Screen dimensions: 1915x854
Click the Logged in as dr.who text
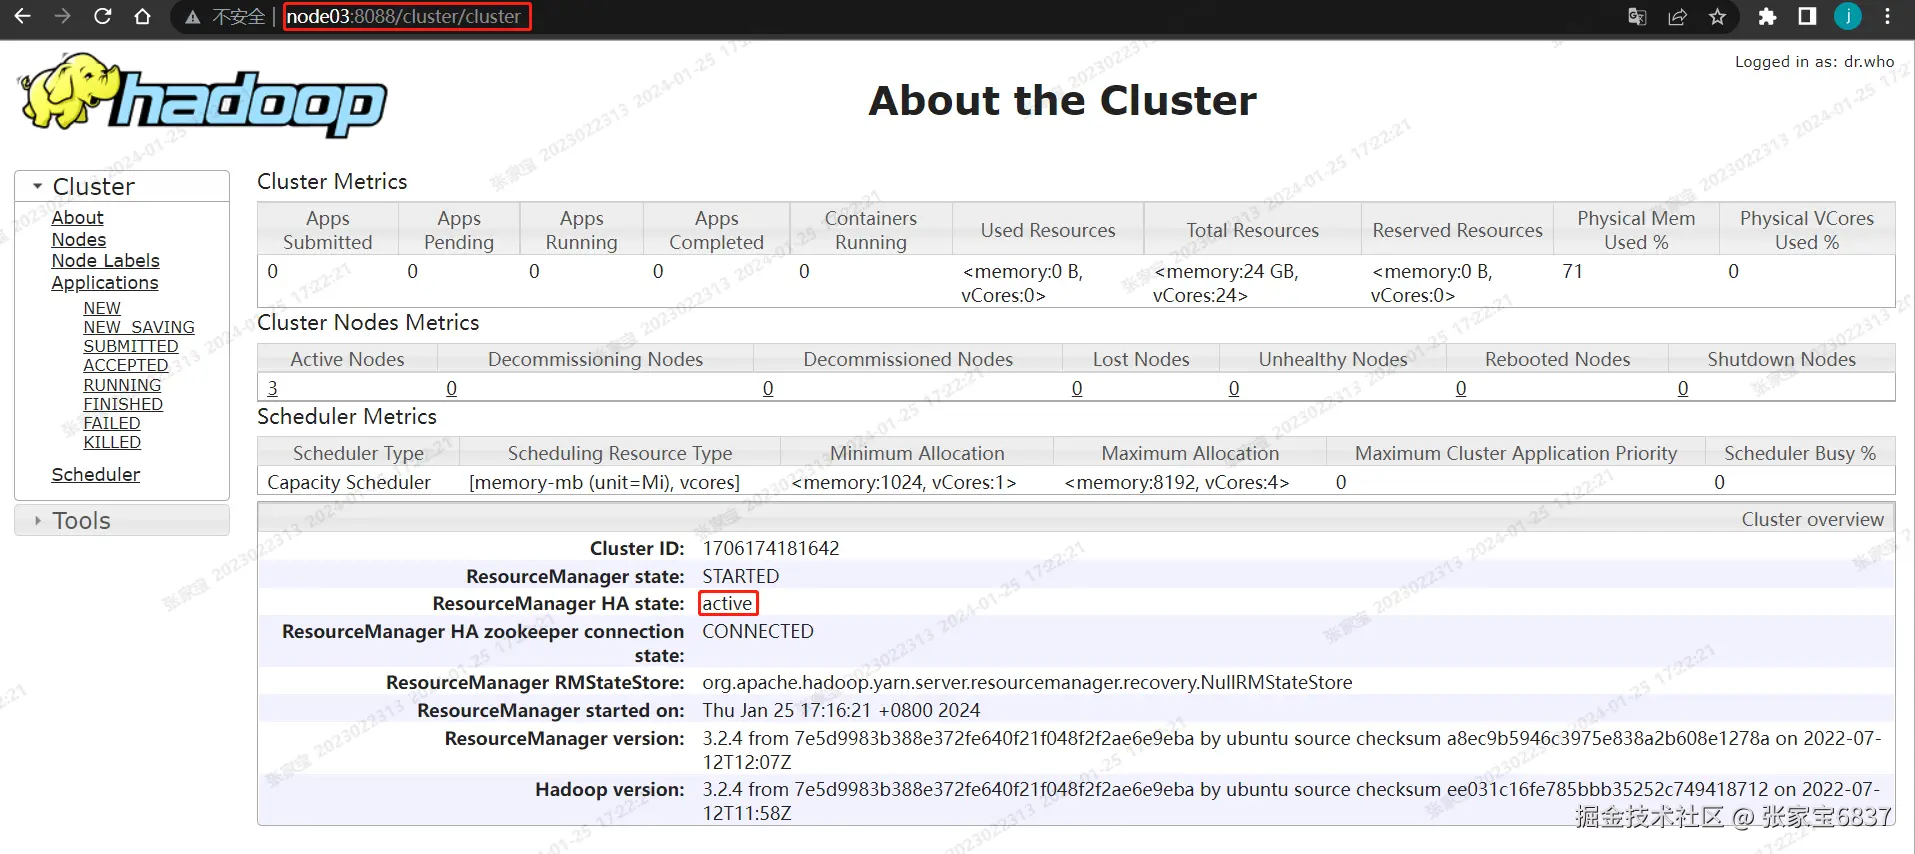click(1814, 61)
